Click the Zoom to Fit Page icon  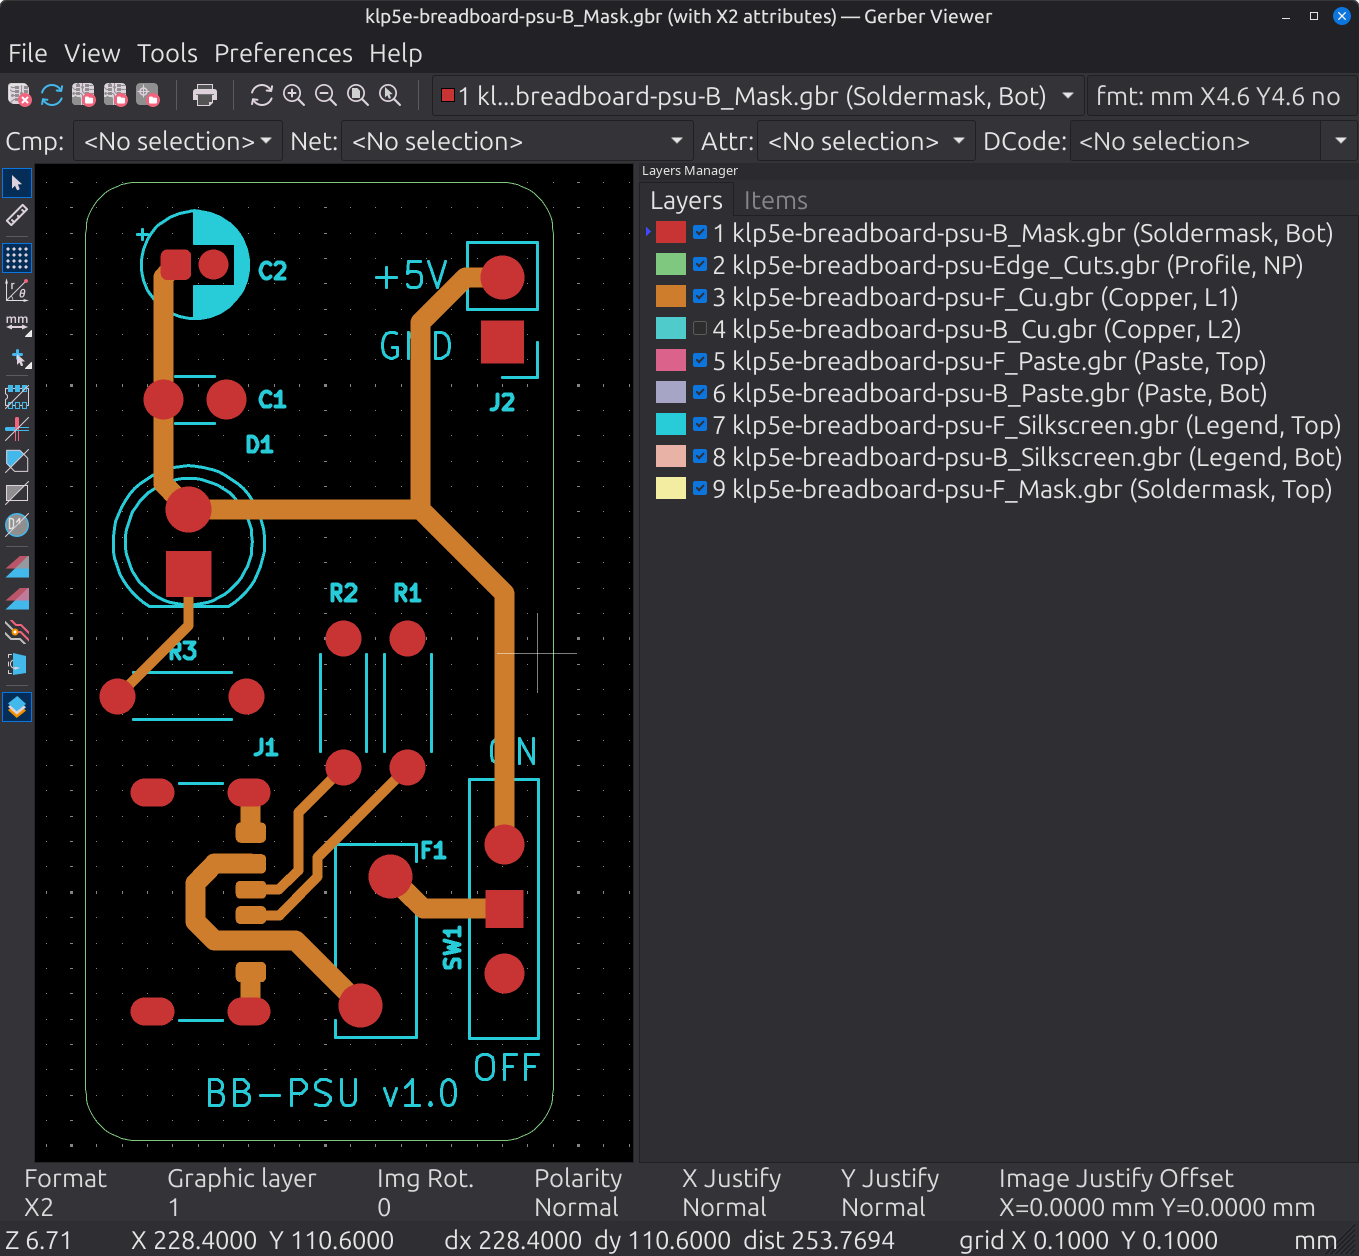coord(358,95)
